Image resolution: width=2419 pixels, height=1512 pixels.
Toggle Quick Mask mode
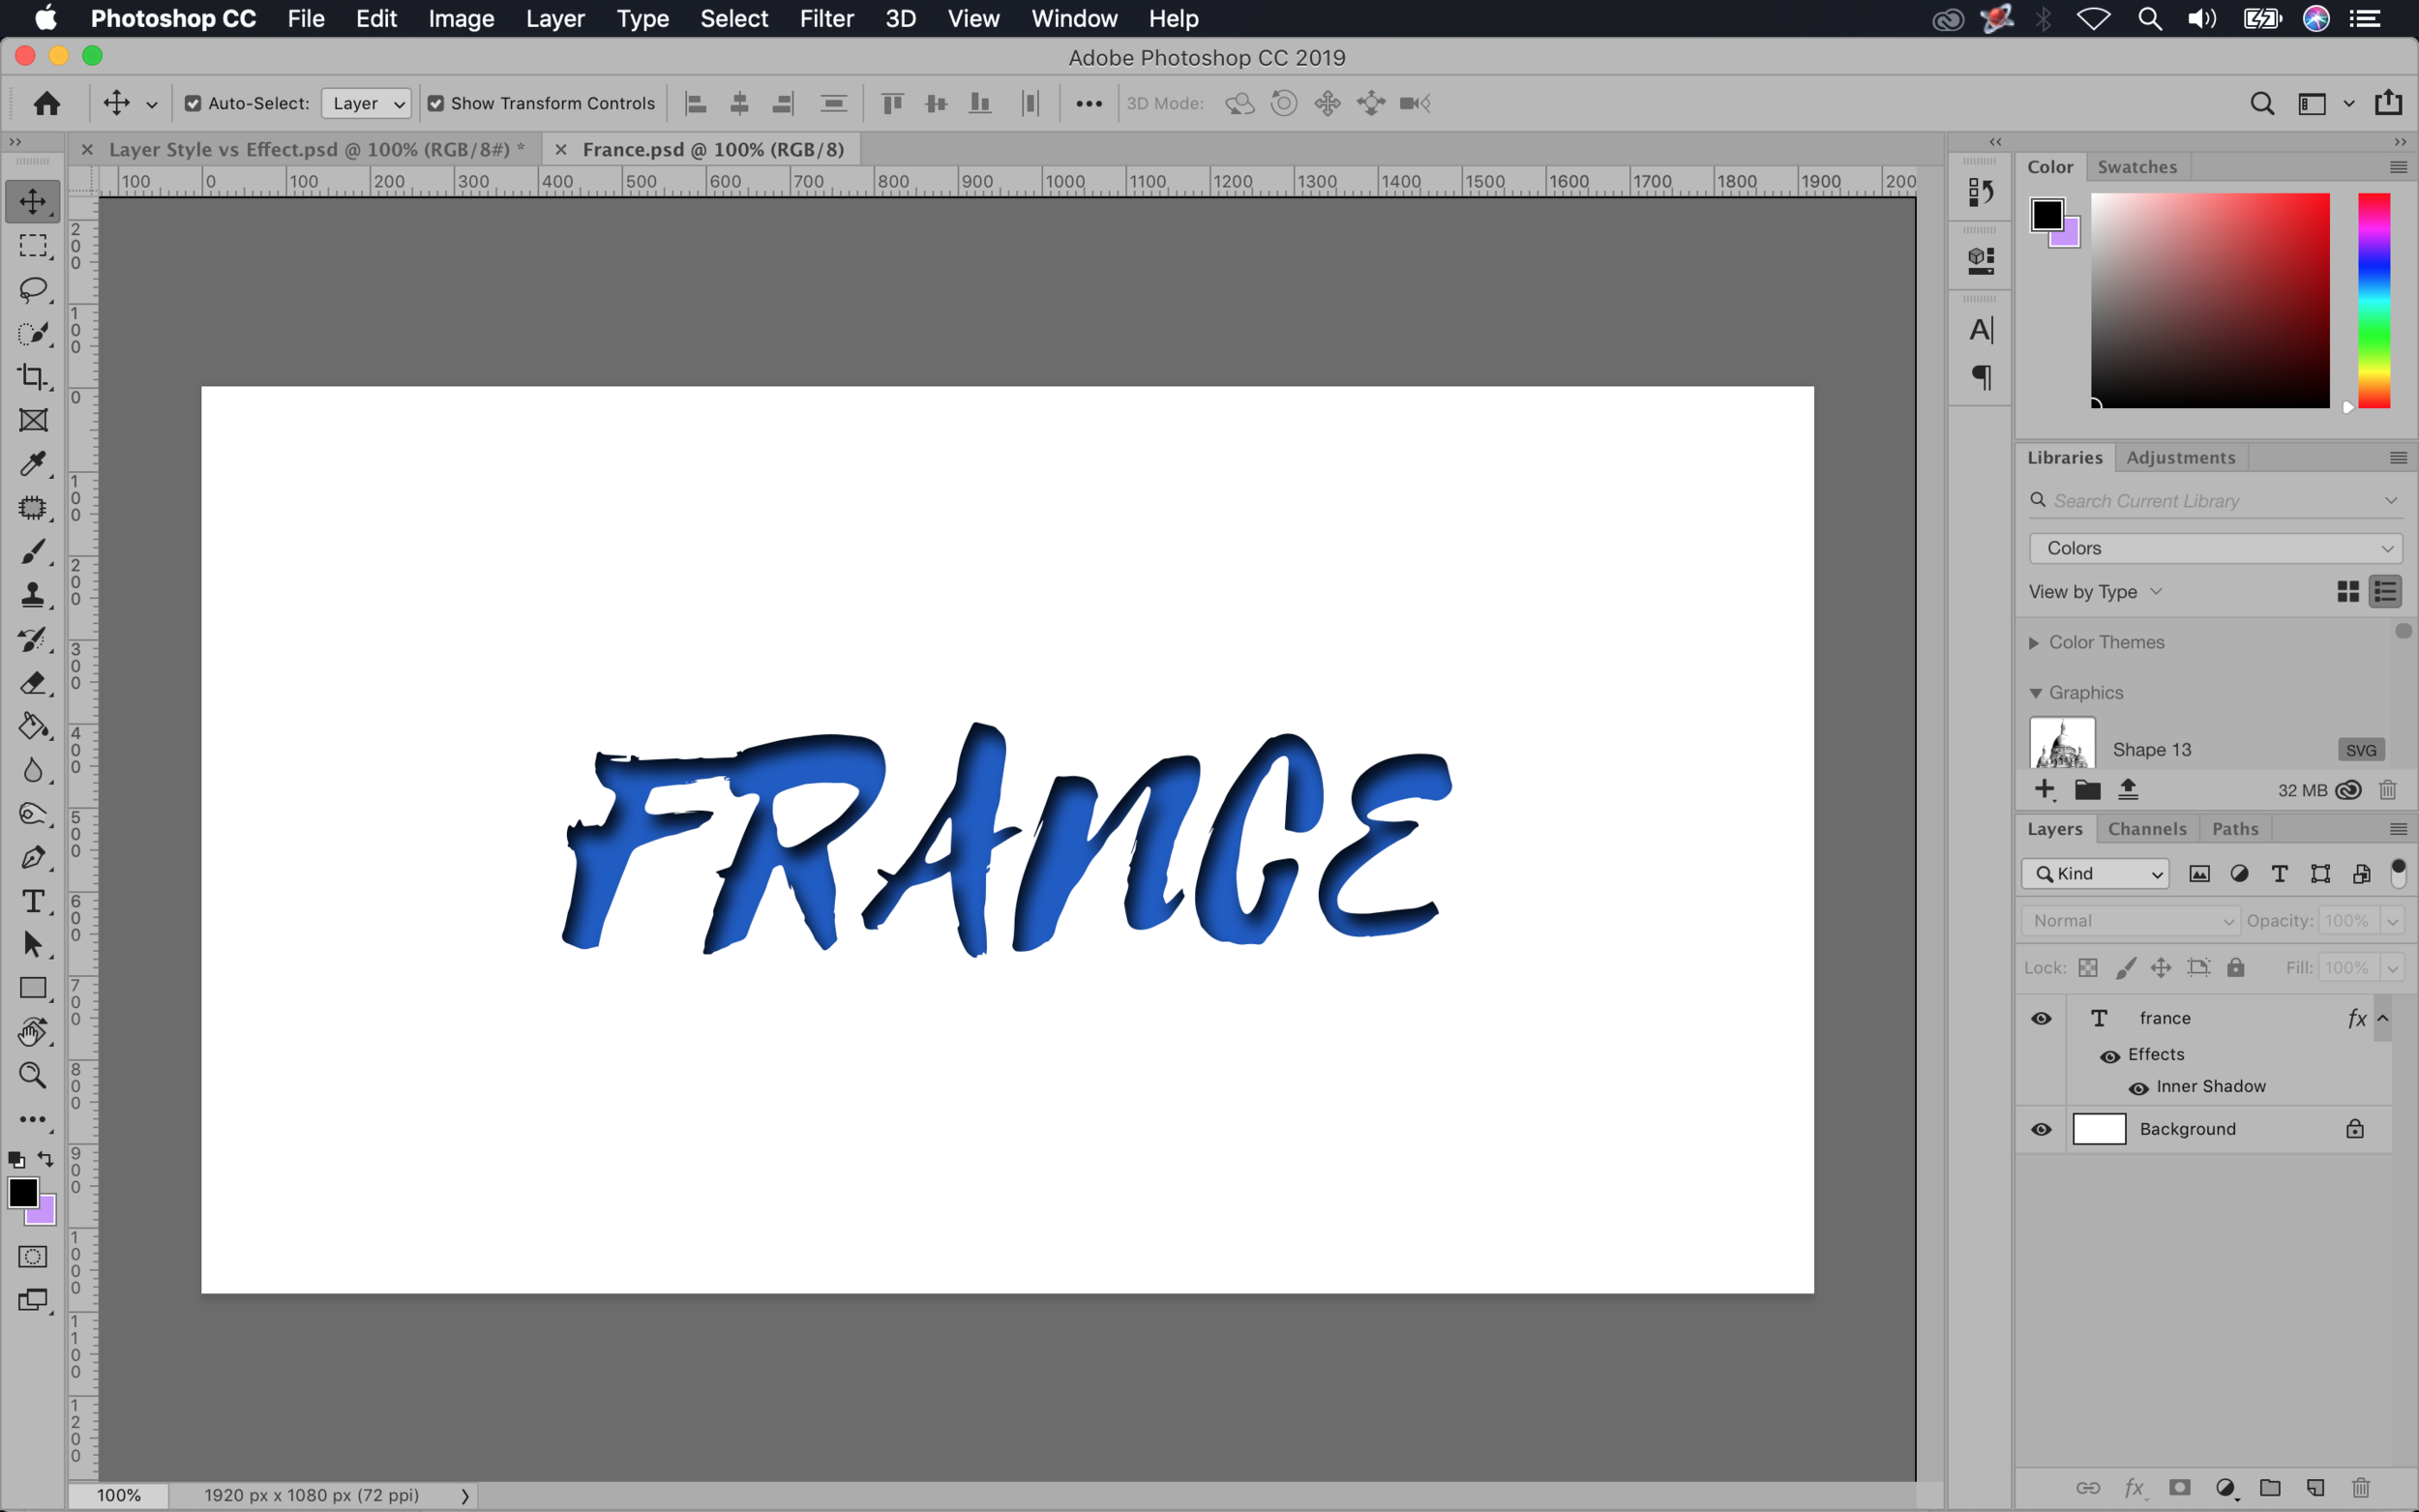(x=33, y=1257)
